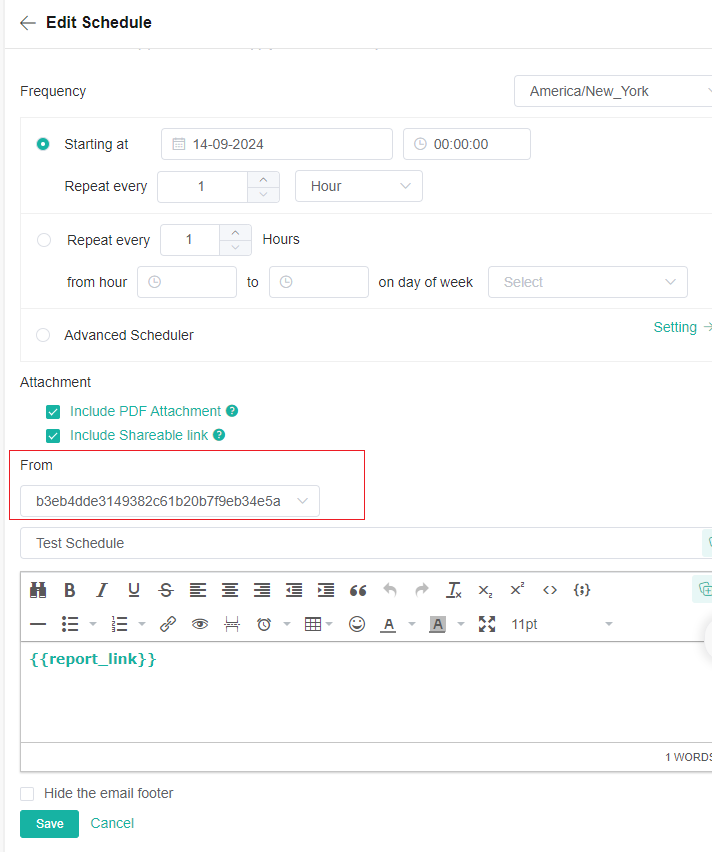This screenshot has width=712, height=852.
Task: Insert a link with the chain icon
Action: pos(168,624)
